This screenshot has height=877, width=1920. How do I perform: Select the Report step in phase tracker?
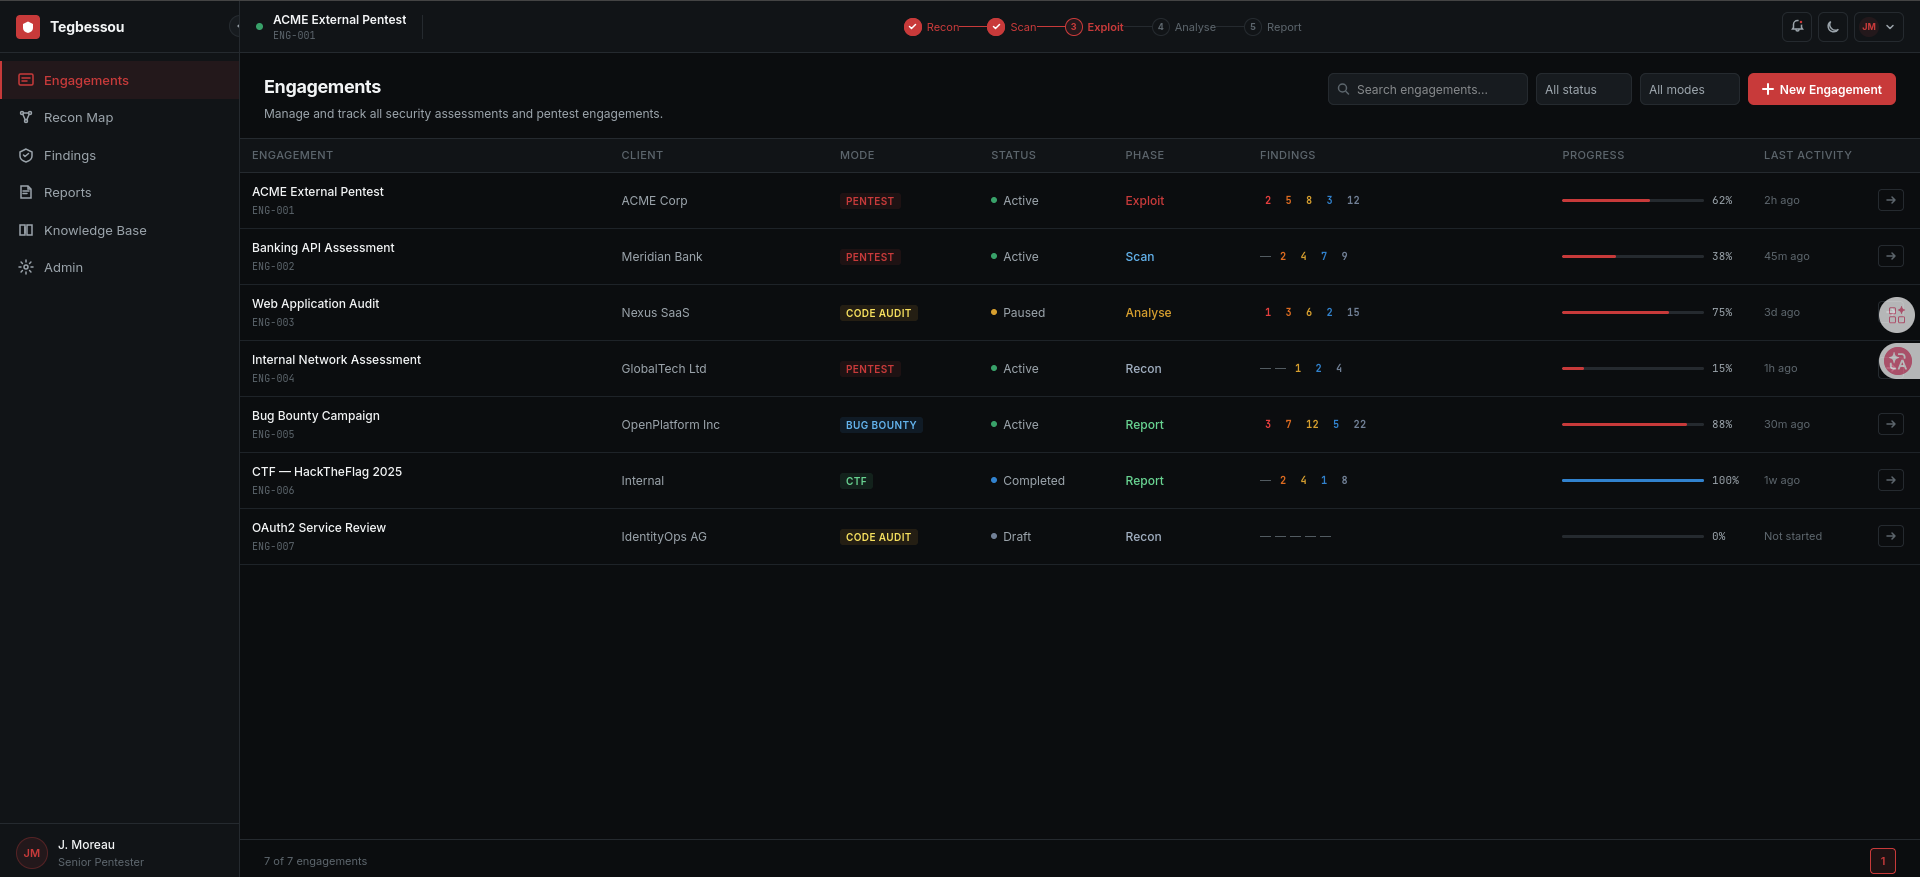[1273, 27]
